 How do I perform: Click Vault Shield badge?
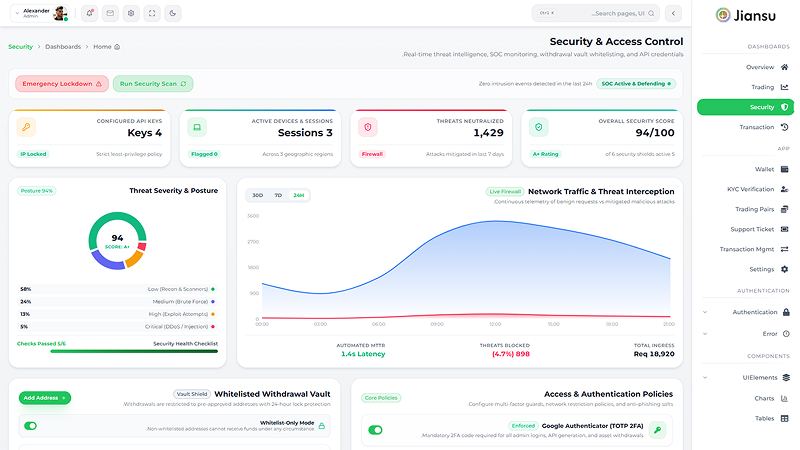pyautogui.click(x=192, y=394)
